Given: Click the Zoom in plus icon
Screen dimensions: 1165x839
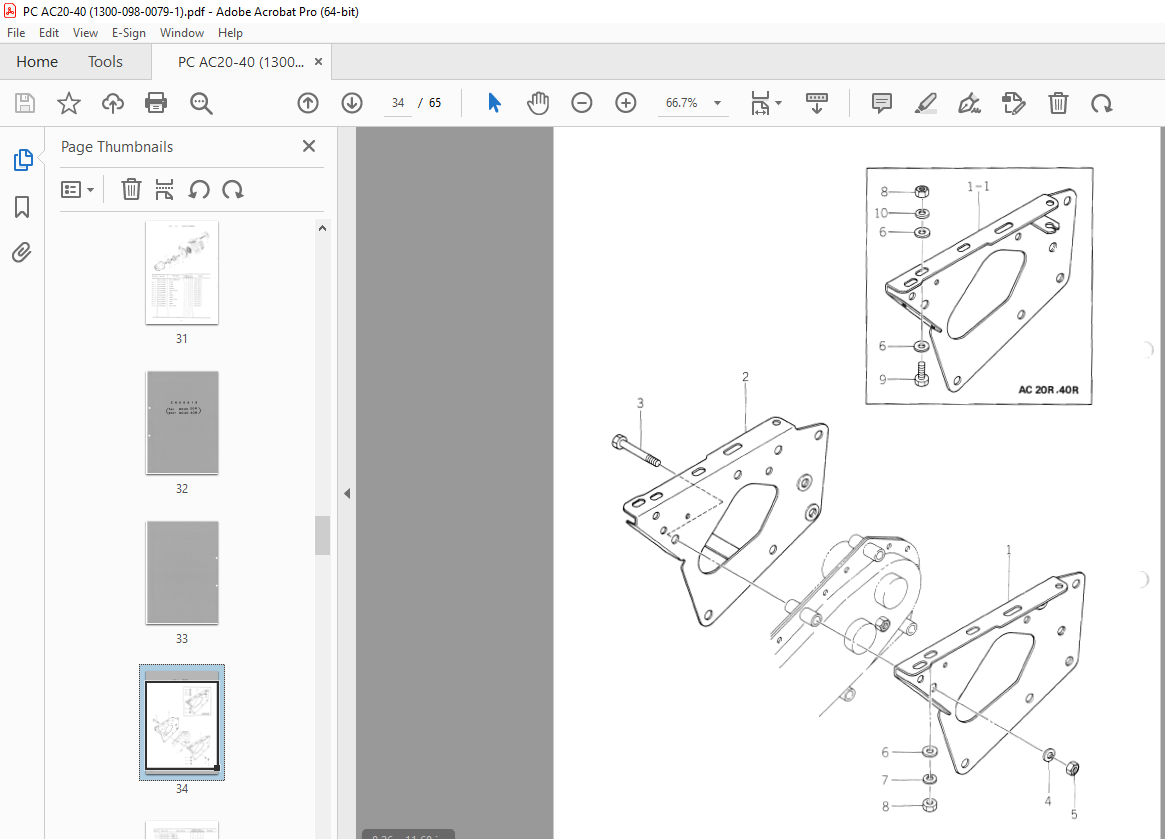Looking at the screenshot, I should coord(626,103).
